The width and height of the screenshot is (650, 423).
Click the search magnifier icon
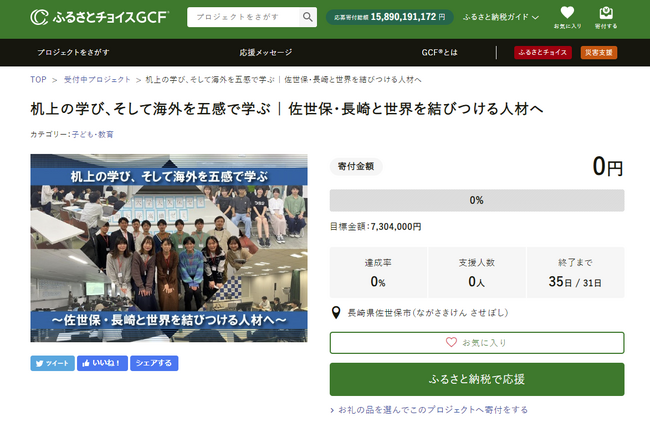308,17
